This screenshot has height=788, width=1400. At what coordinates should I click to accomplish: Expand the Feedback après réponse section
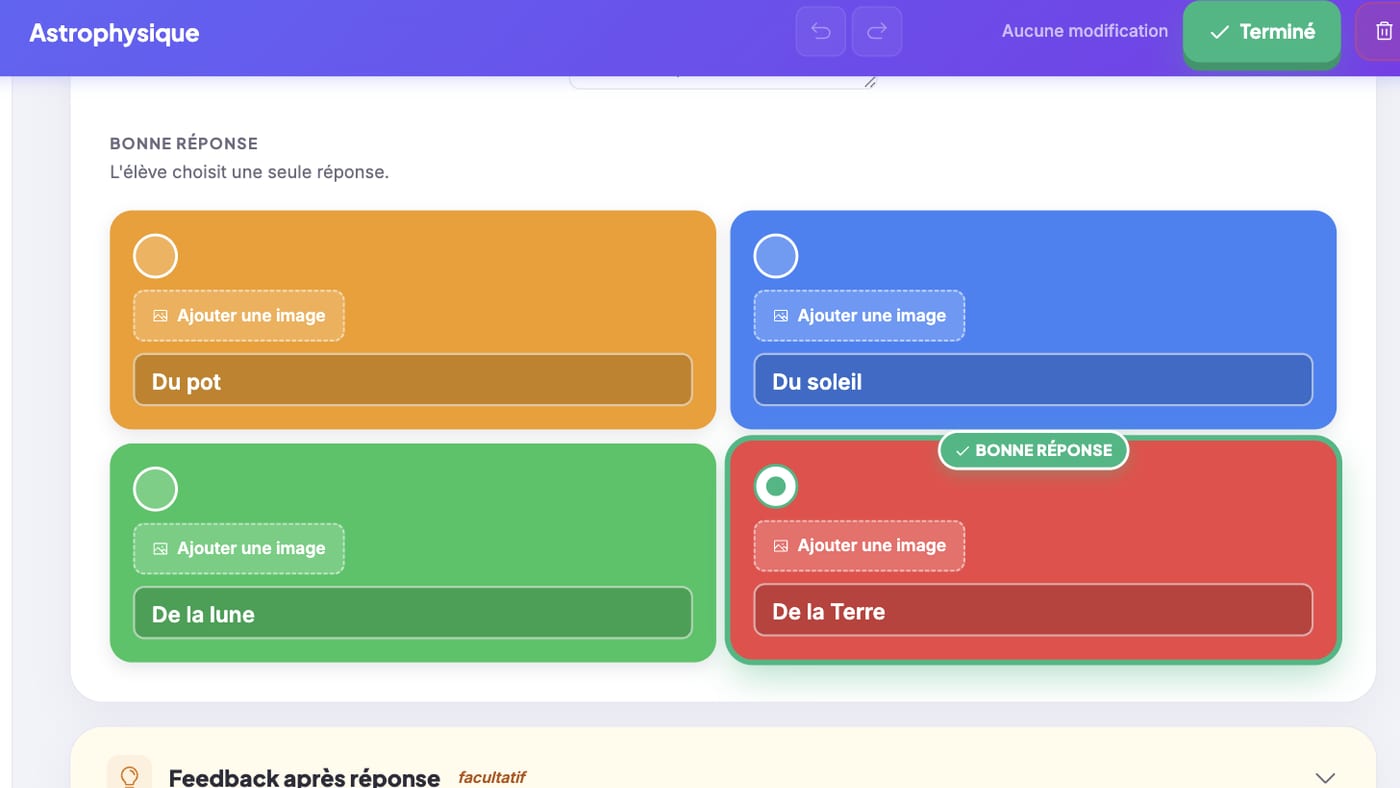tap(1325, 777)
